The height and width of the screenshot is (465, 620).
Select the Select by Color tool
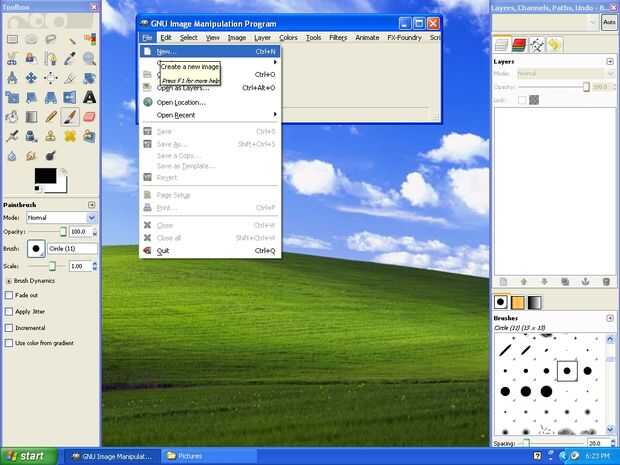pos(89,39)
